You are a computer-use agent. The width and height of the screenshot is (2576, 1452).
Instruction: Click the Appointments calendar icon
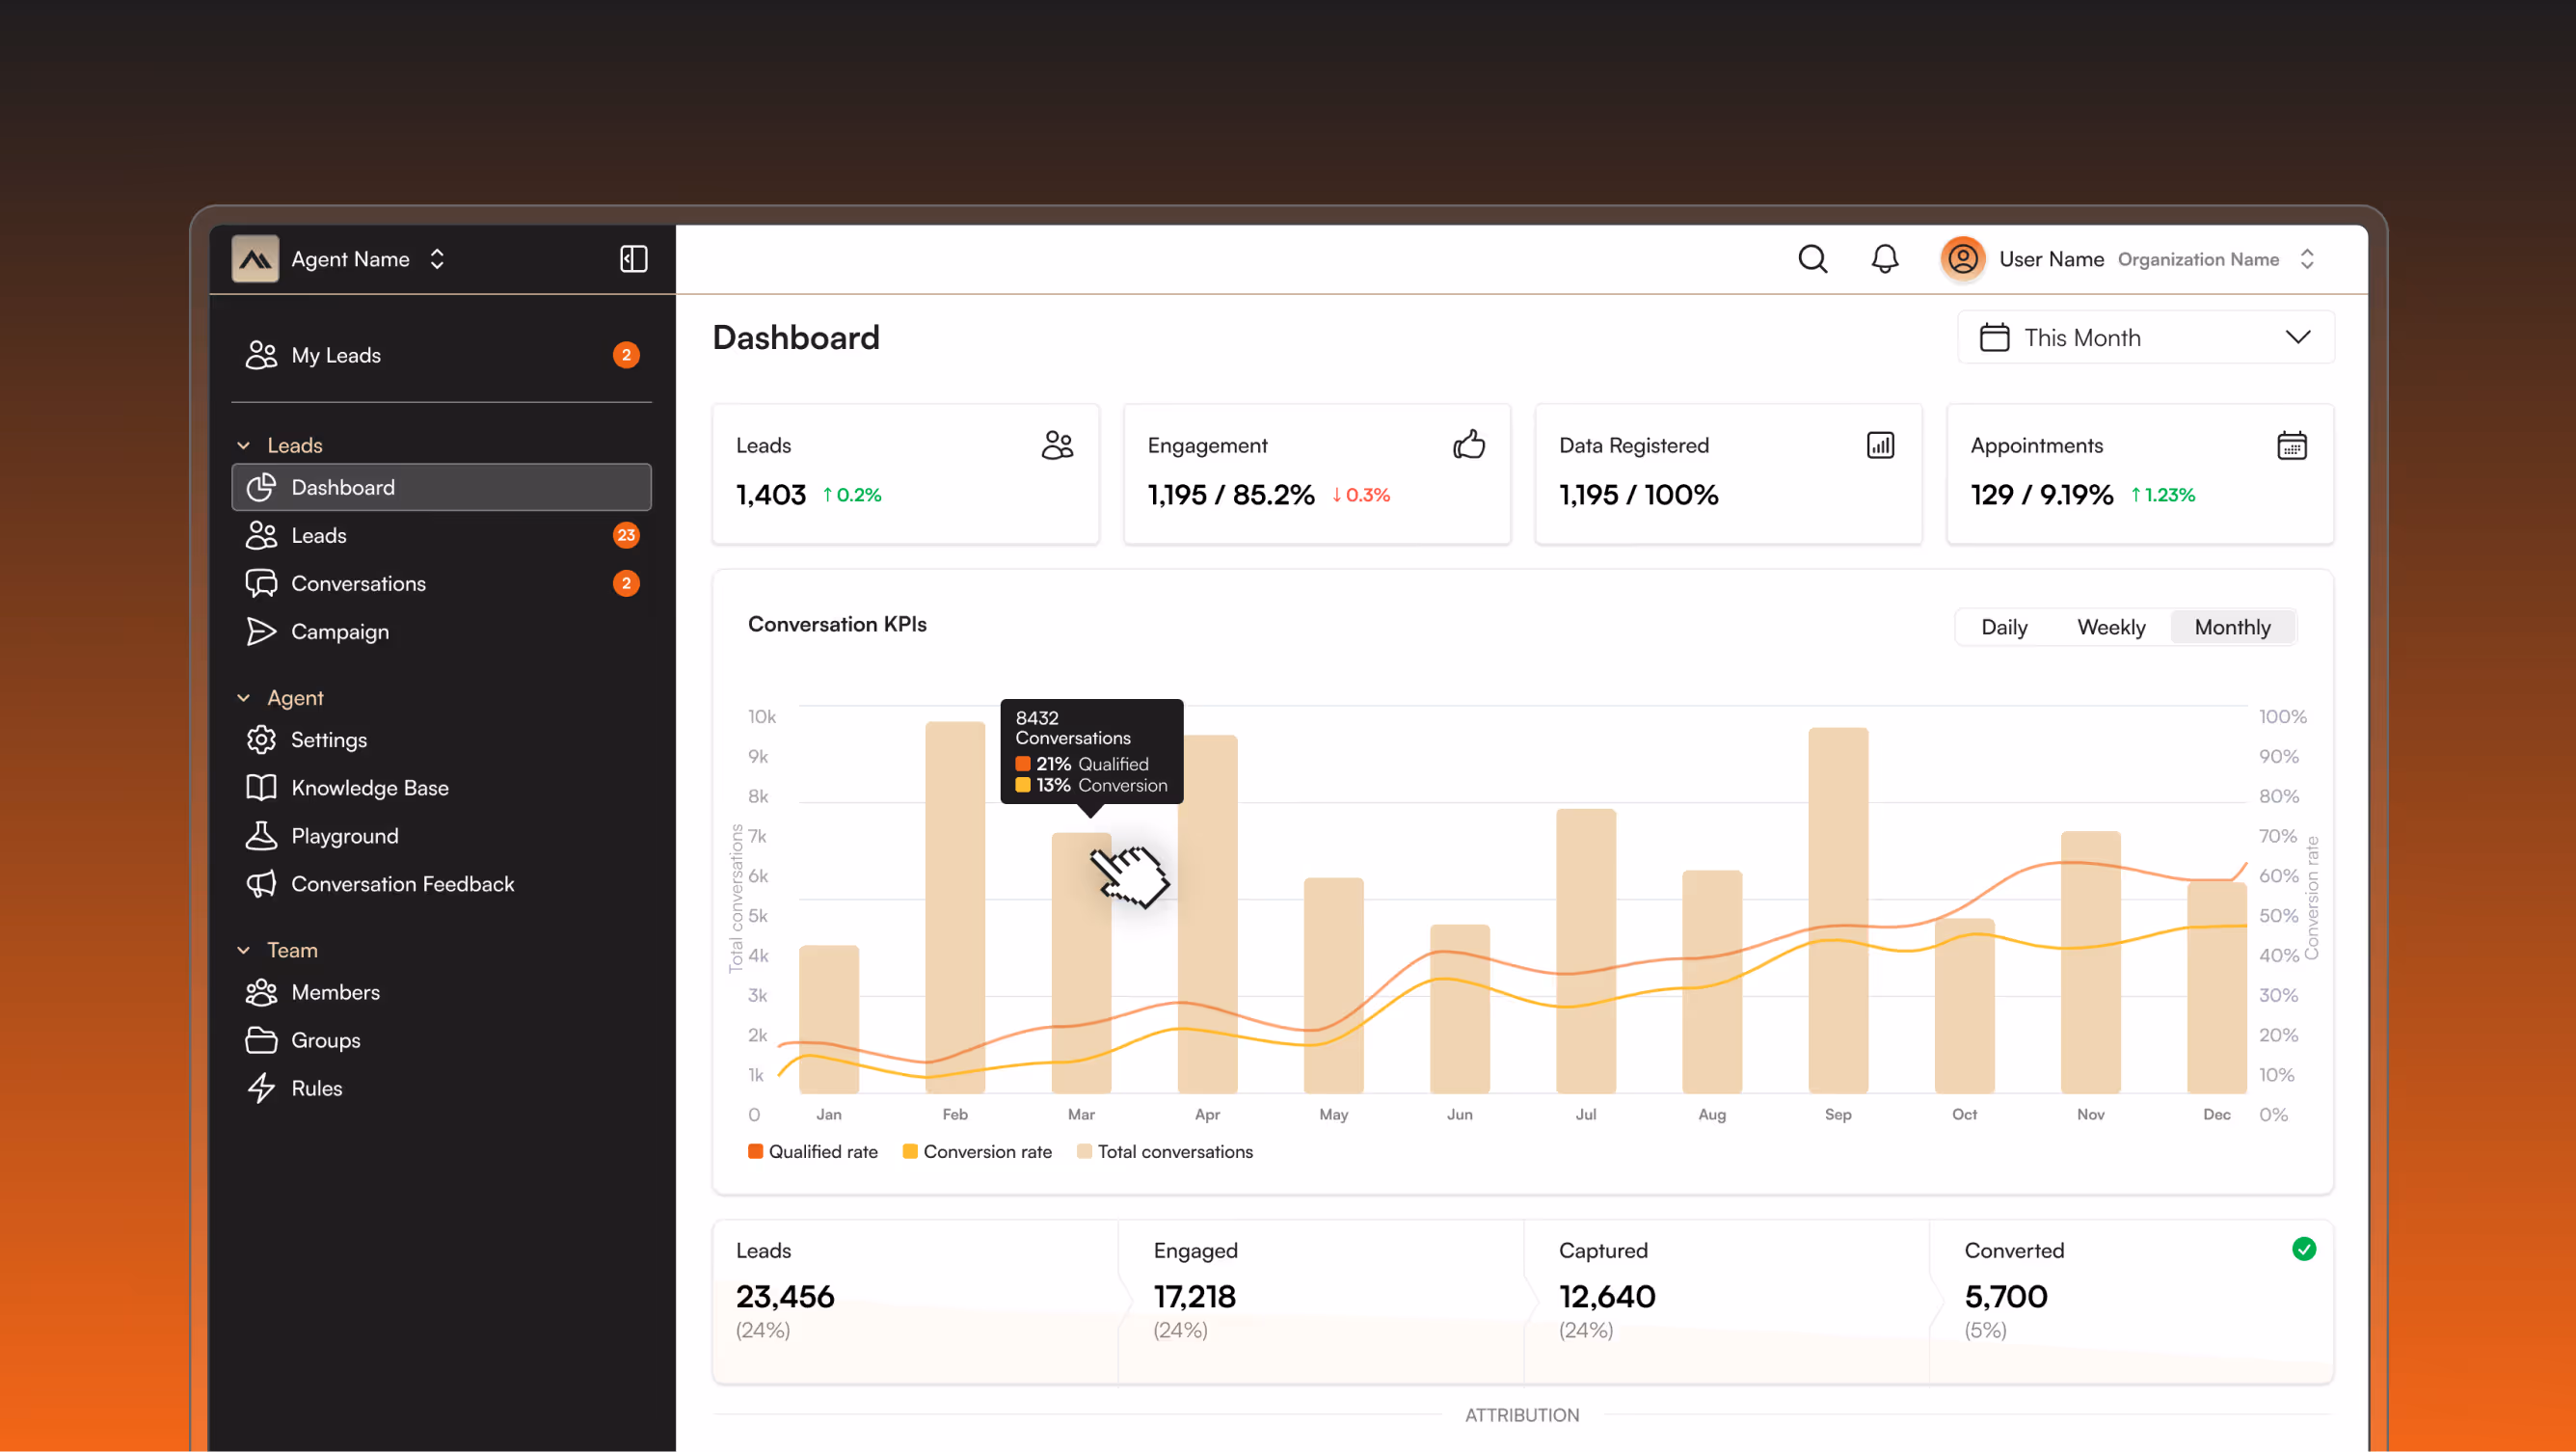pos(2291,445)
